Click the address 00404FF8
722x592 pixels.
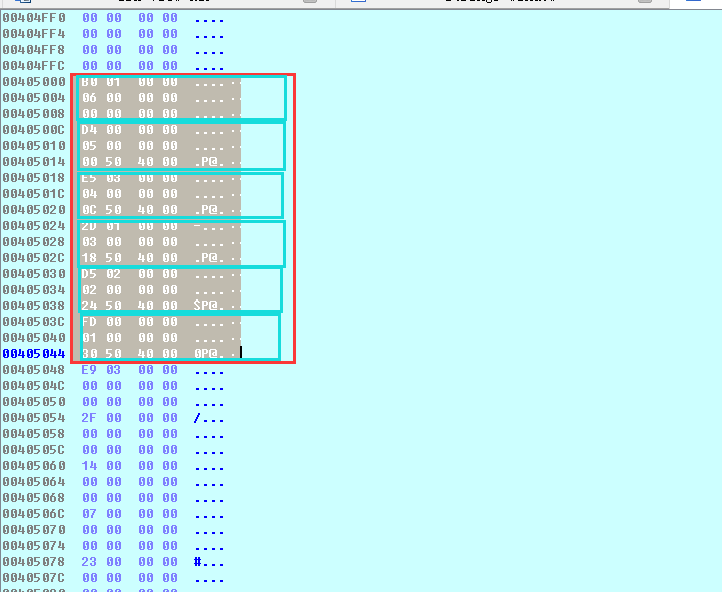pos(34,50)
